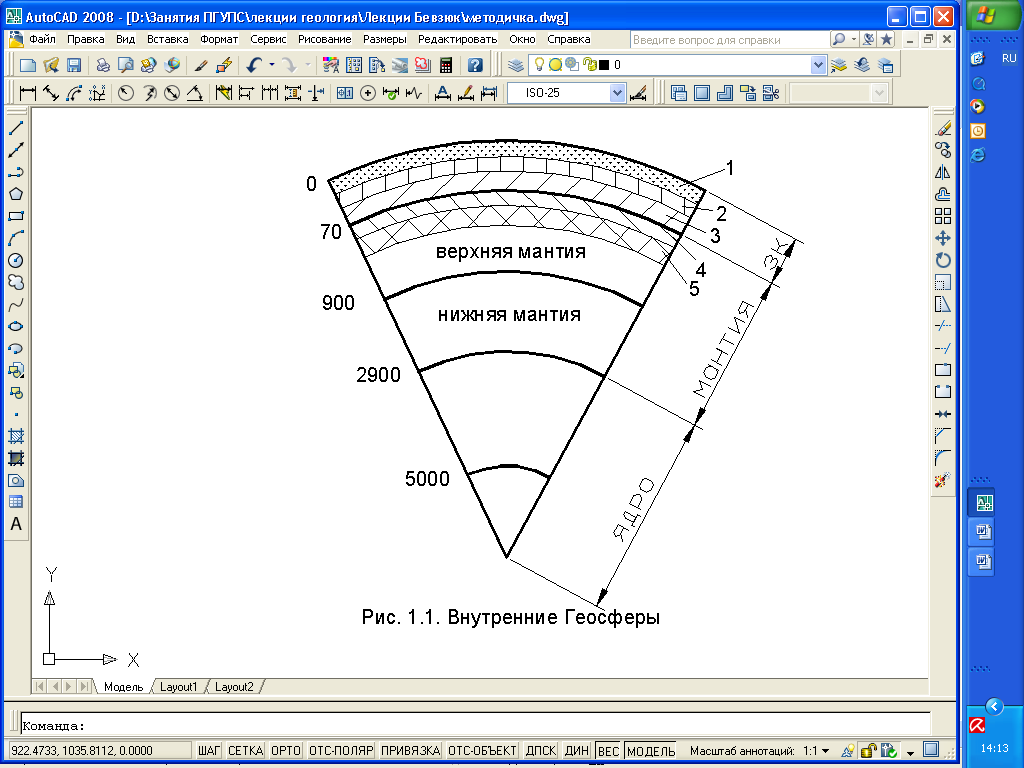Click the Array tool
The image size is (1024, 768).
pos(942,216)
